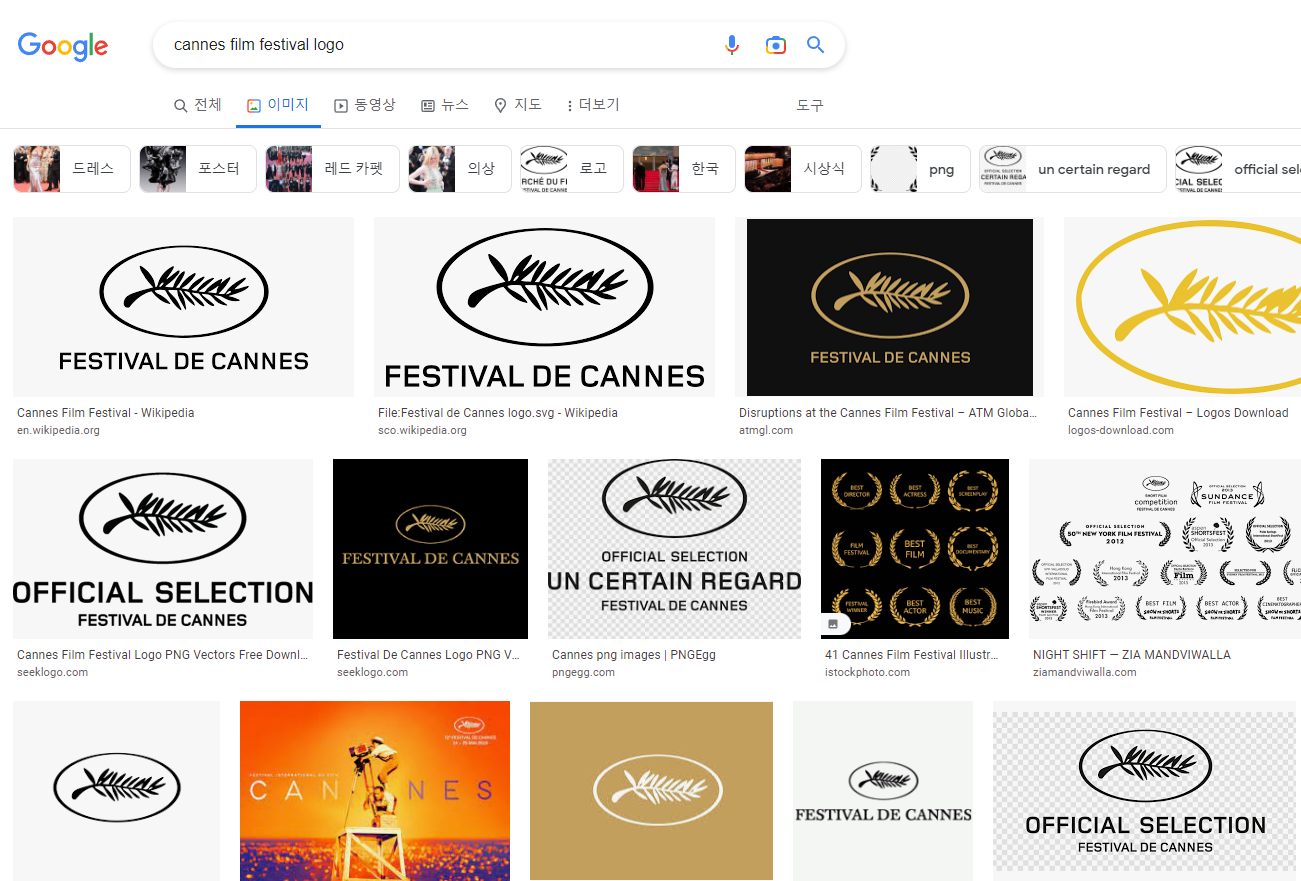Click the blue magnifier search icon
1301x881 pixels.
pos(816,45)
